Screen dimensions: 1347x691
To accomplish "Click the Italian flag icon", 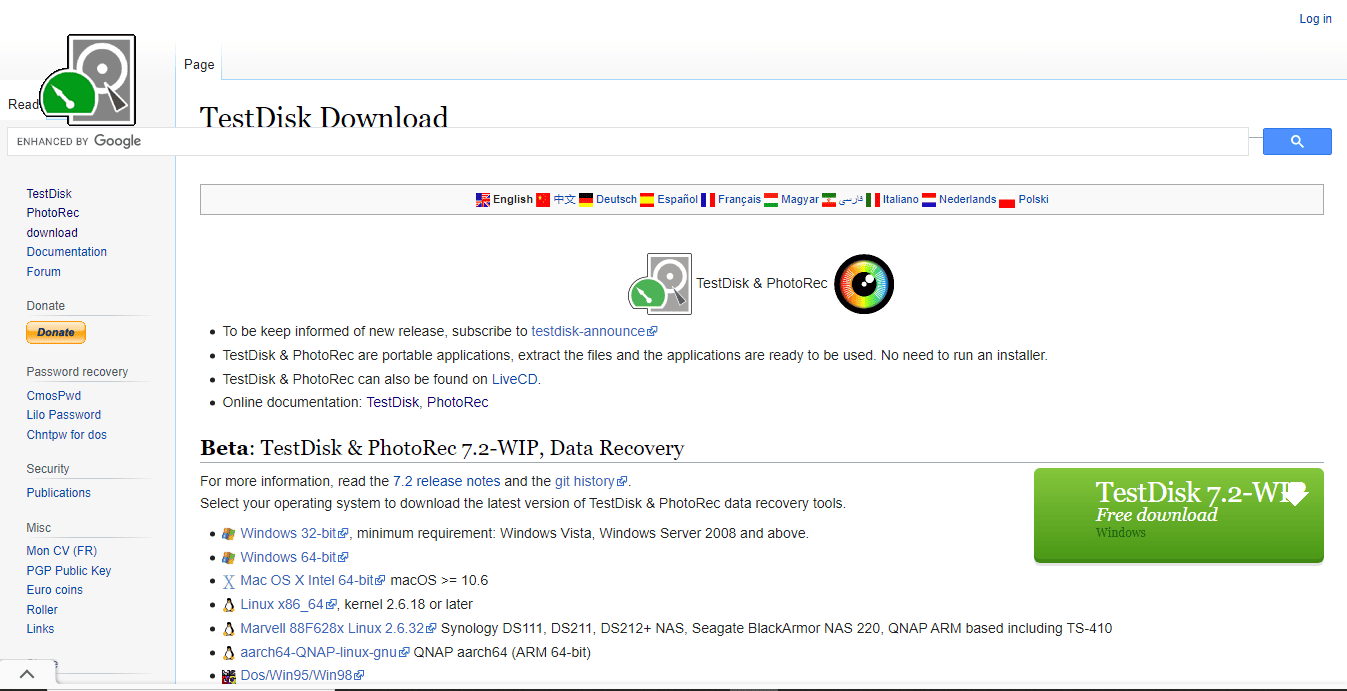I will click(873, 200).
